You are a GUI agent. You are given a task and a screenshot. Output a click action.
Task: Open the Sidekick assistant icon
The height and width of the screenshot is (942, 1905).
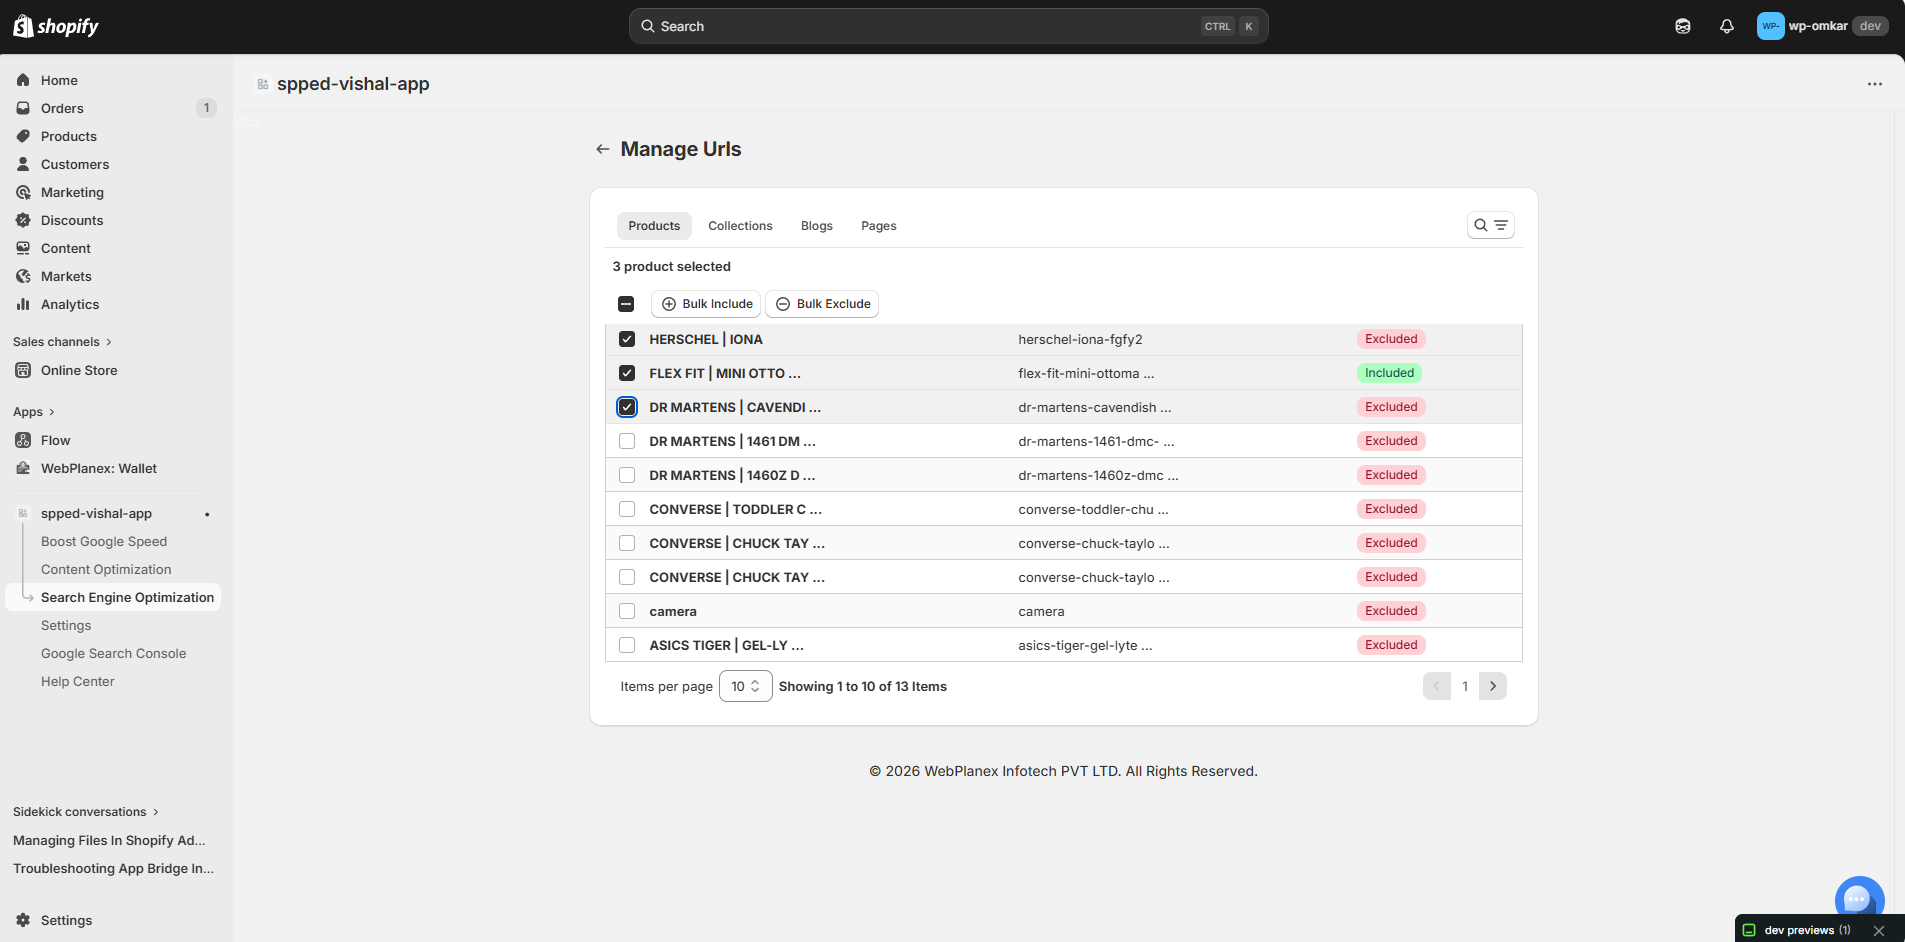[x=1682, y=26]
